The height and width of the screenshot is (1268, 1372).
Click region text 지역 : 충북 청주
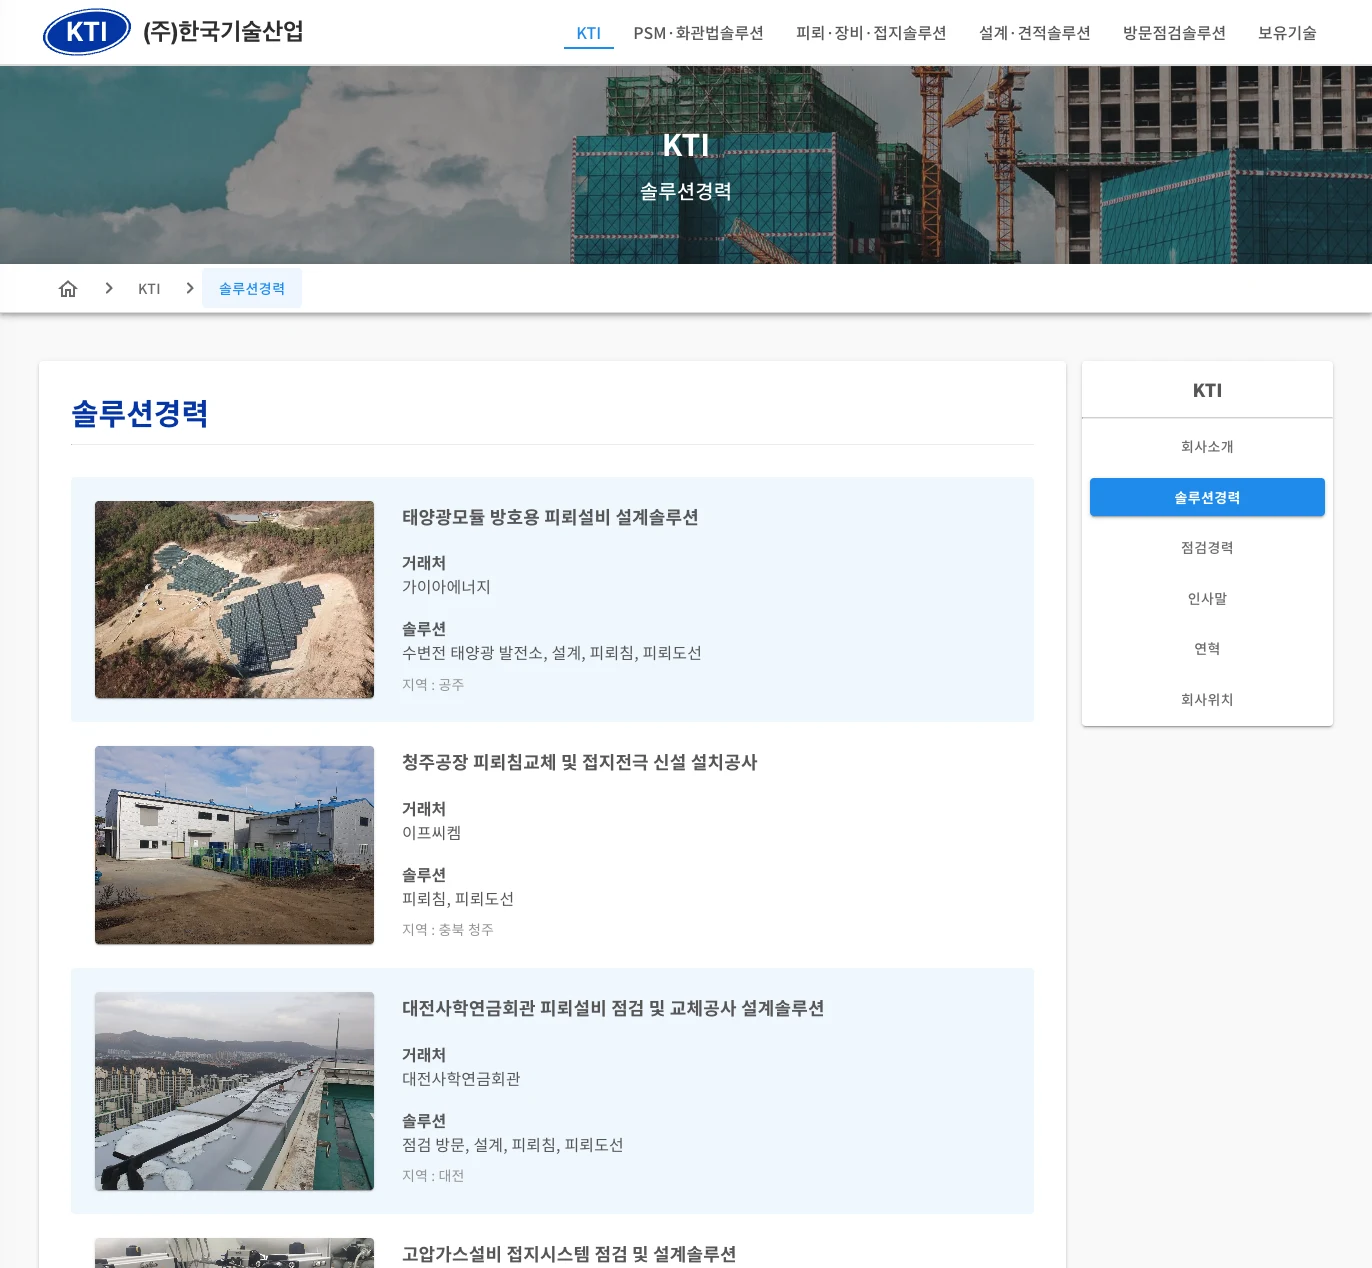(x=448, y=930)
